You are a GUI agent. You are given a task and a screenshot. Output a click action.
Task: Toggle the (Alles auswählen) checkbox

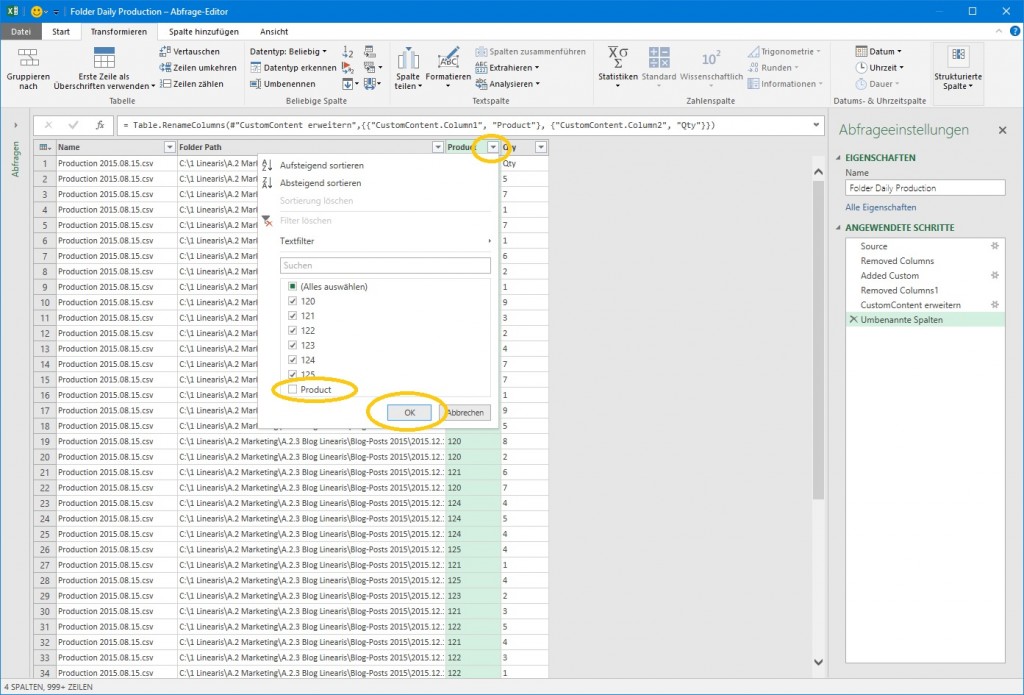pyautogui.click(x=292, y=287)
